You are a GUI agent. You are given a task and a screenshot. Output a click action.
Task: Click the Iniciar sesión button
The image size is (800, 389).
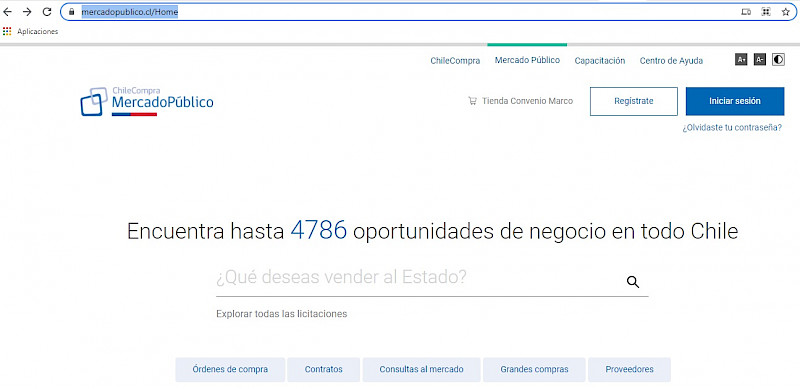(735, 101)
